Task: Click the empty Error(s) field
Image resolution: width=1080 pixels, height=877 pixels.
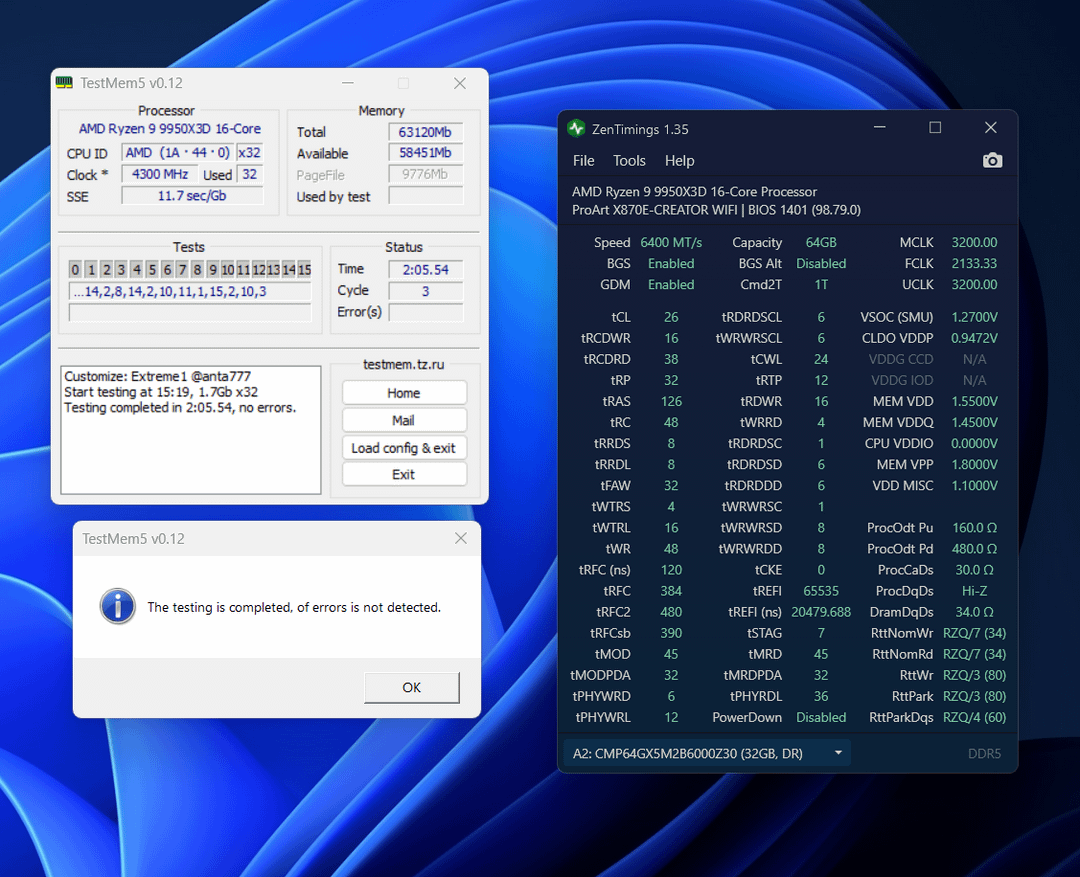Action: (x=426, y=312)
